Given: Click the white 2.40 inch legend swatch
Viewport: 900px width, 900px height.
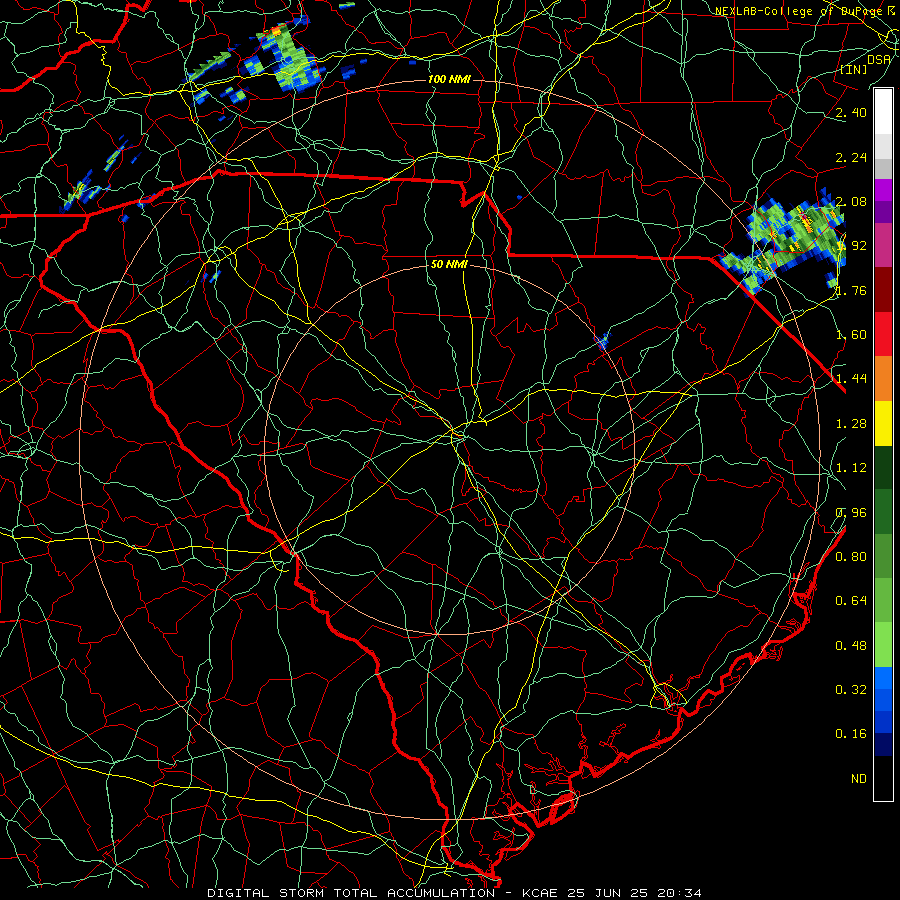Looking at the screenshot, I should point(883,111).
